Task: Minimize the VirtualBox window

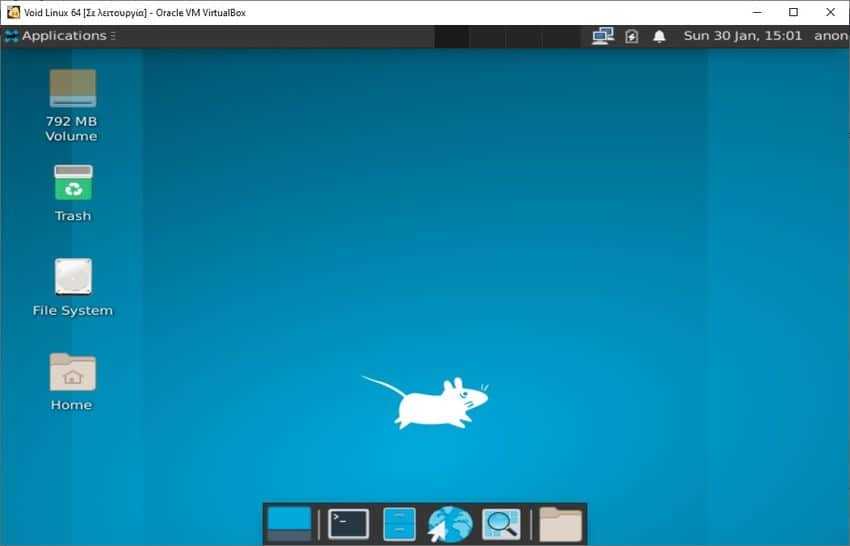Action: pos(758,12)
